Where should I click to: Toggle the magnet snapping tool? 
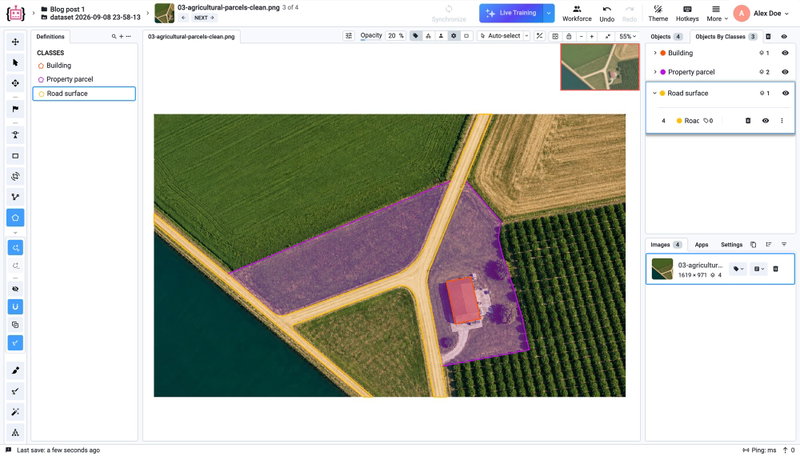point(15,307)
